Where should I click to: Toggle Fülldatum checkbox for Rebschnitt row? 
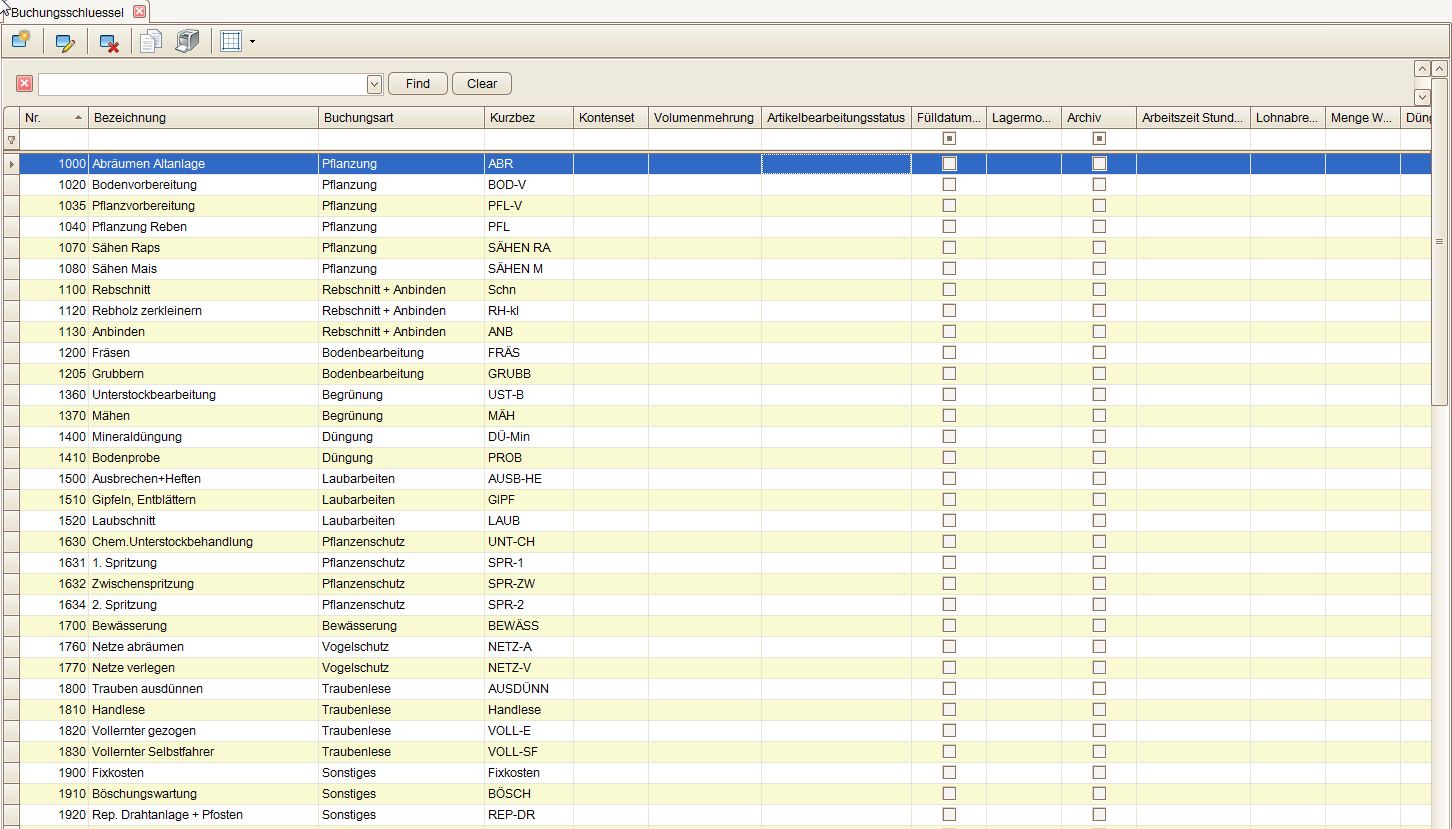click(x=949, y=289)
